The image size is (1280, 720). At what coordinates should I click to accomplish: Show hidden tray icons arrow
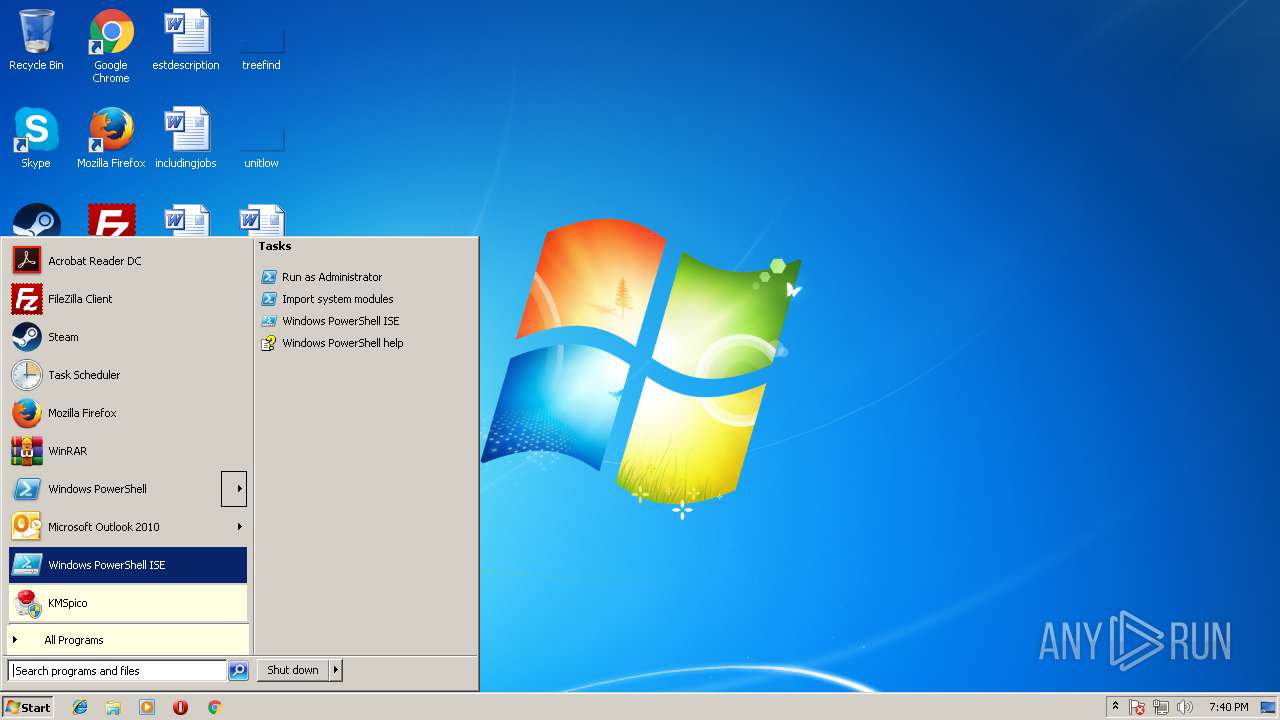click(1115, 707)
